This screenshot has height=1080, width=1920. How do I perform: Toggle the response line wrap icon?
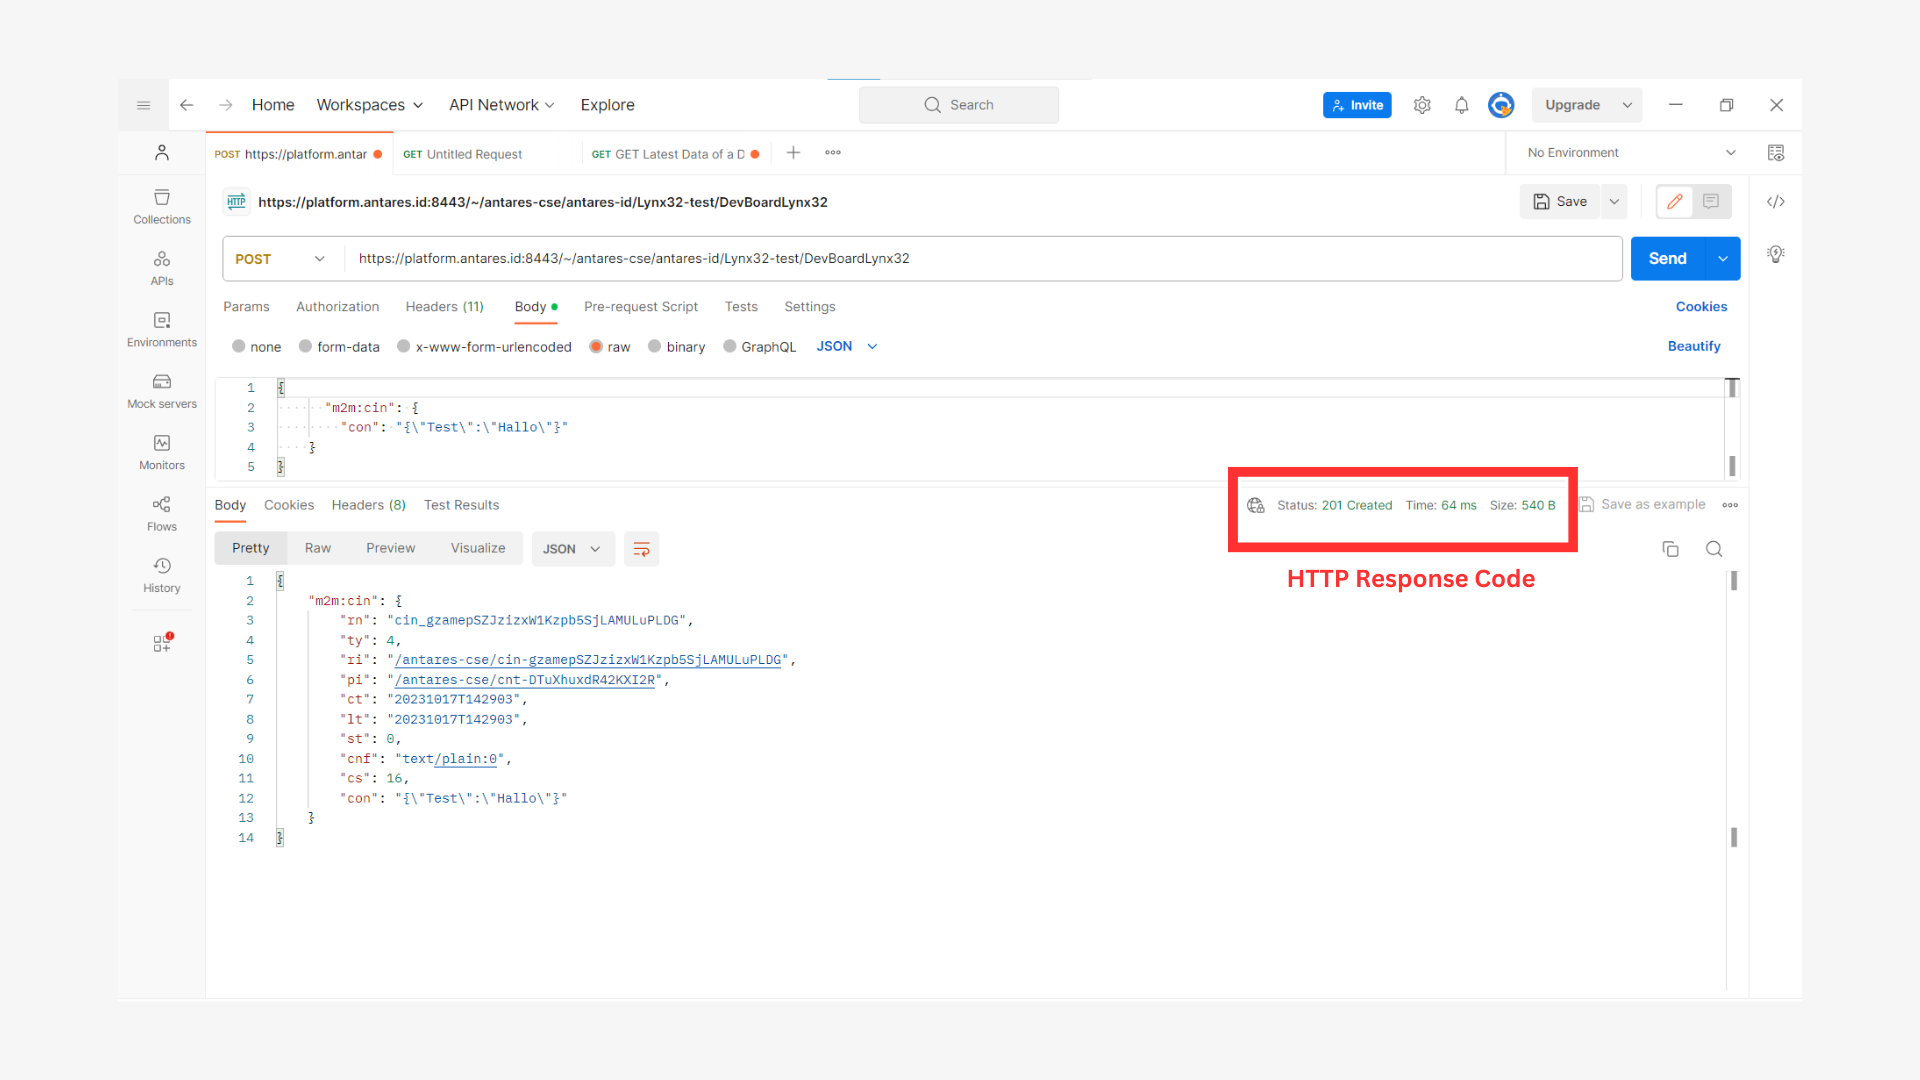point(641,549)
